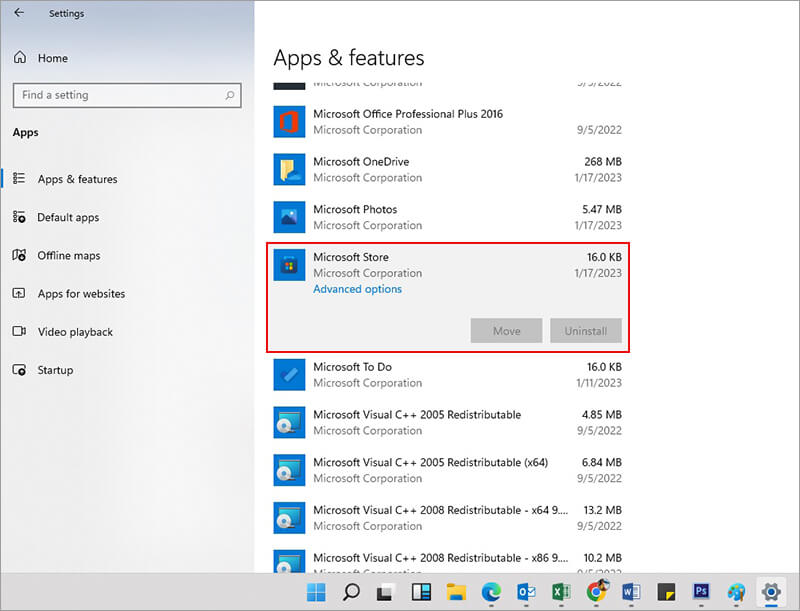800x611 pixels.
Task: Select Visual C++ 2008 Redistributable - x64
Action: tap(447, 518)
